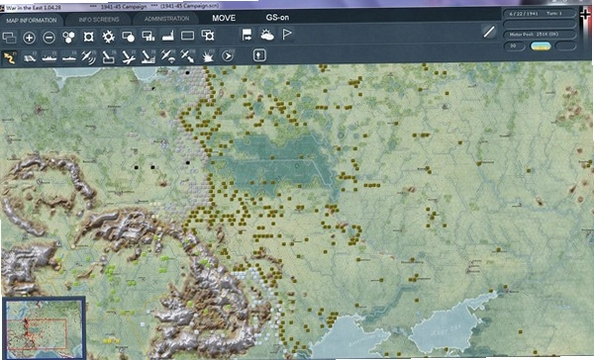Zoom in the map with plus icon
Viewport: 594px width, 360px height.
(x=29, y=38)
